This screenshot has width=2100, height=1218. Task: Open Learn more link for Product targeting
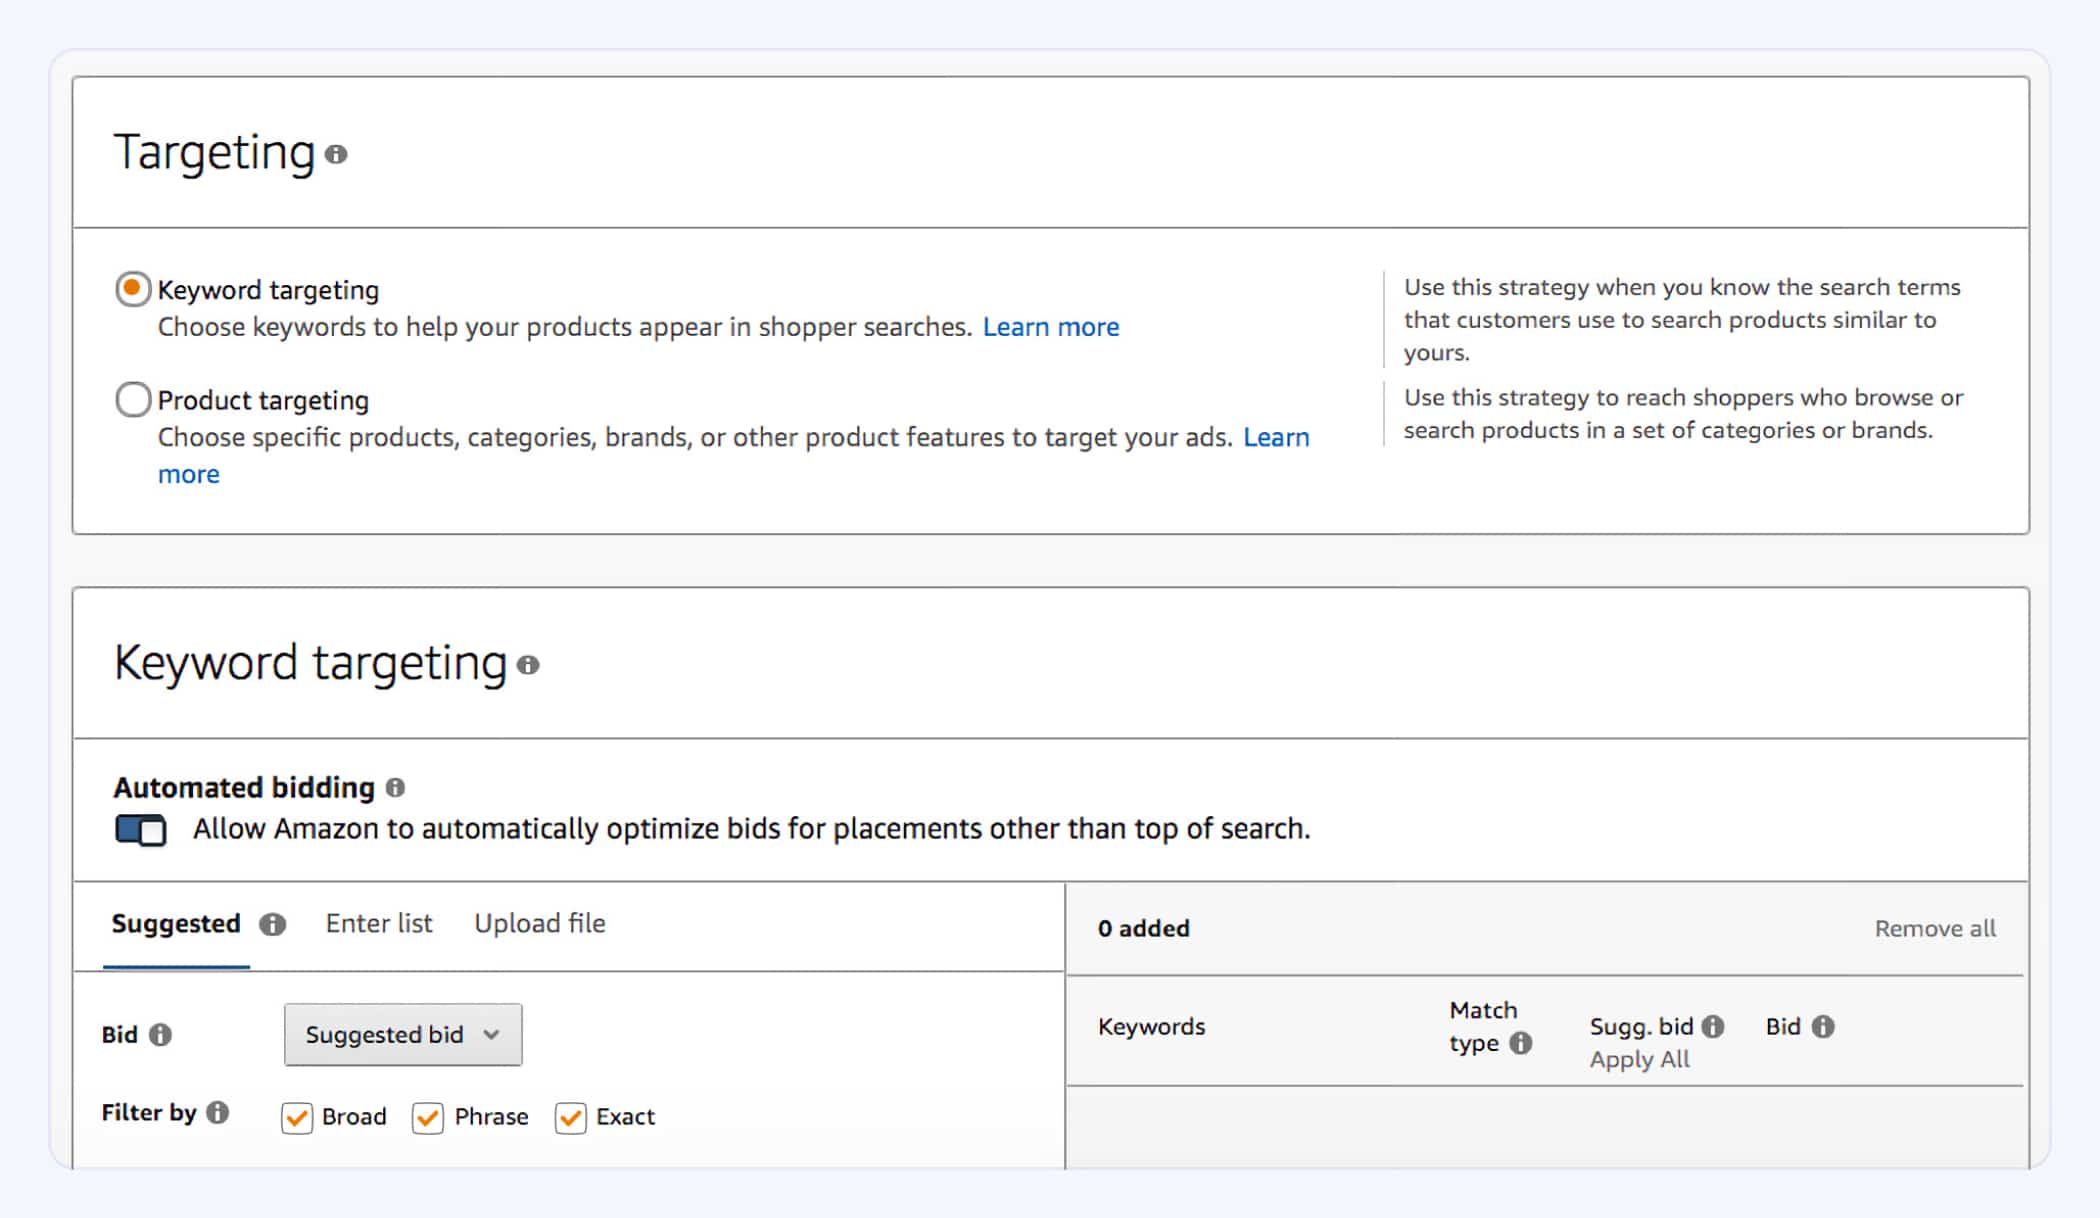click(1276, 437)
